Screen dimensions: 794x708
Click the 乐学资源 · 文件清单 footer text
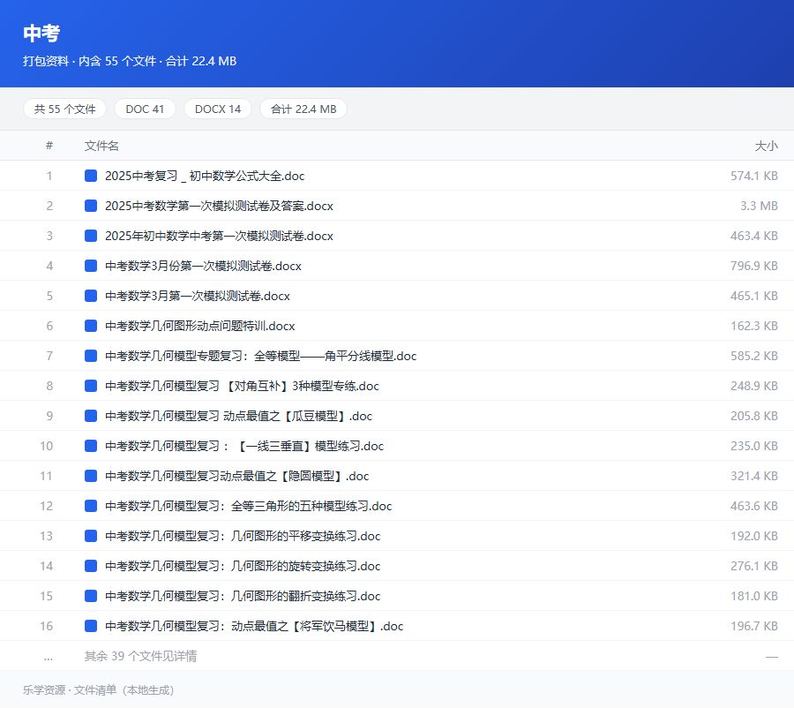(98, 690)
